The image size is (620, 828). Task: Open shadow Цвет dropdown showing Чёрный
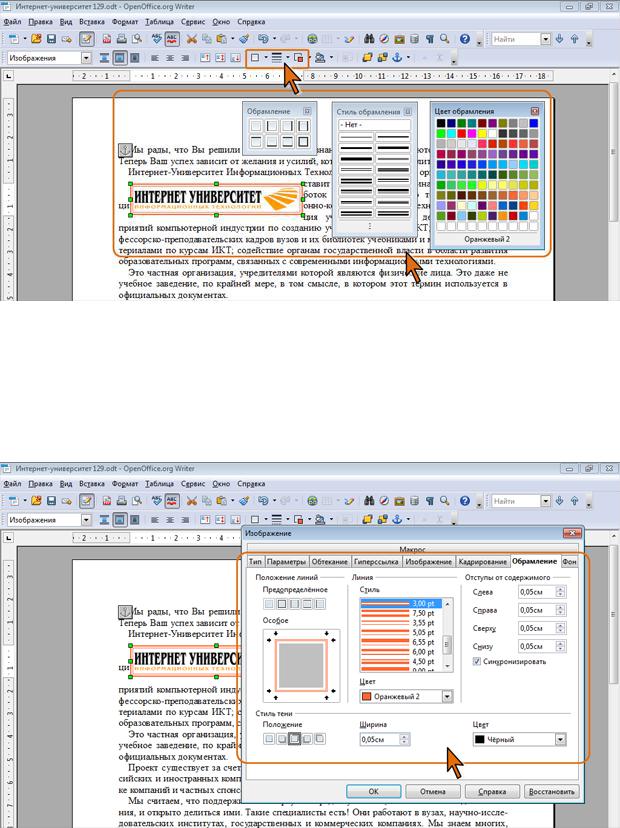click(x=561, y=739)
